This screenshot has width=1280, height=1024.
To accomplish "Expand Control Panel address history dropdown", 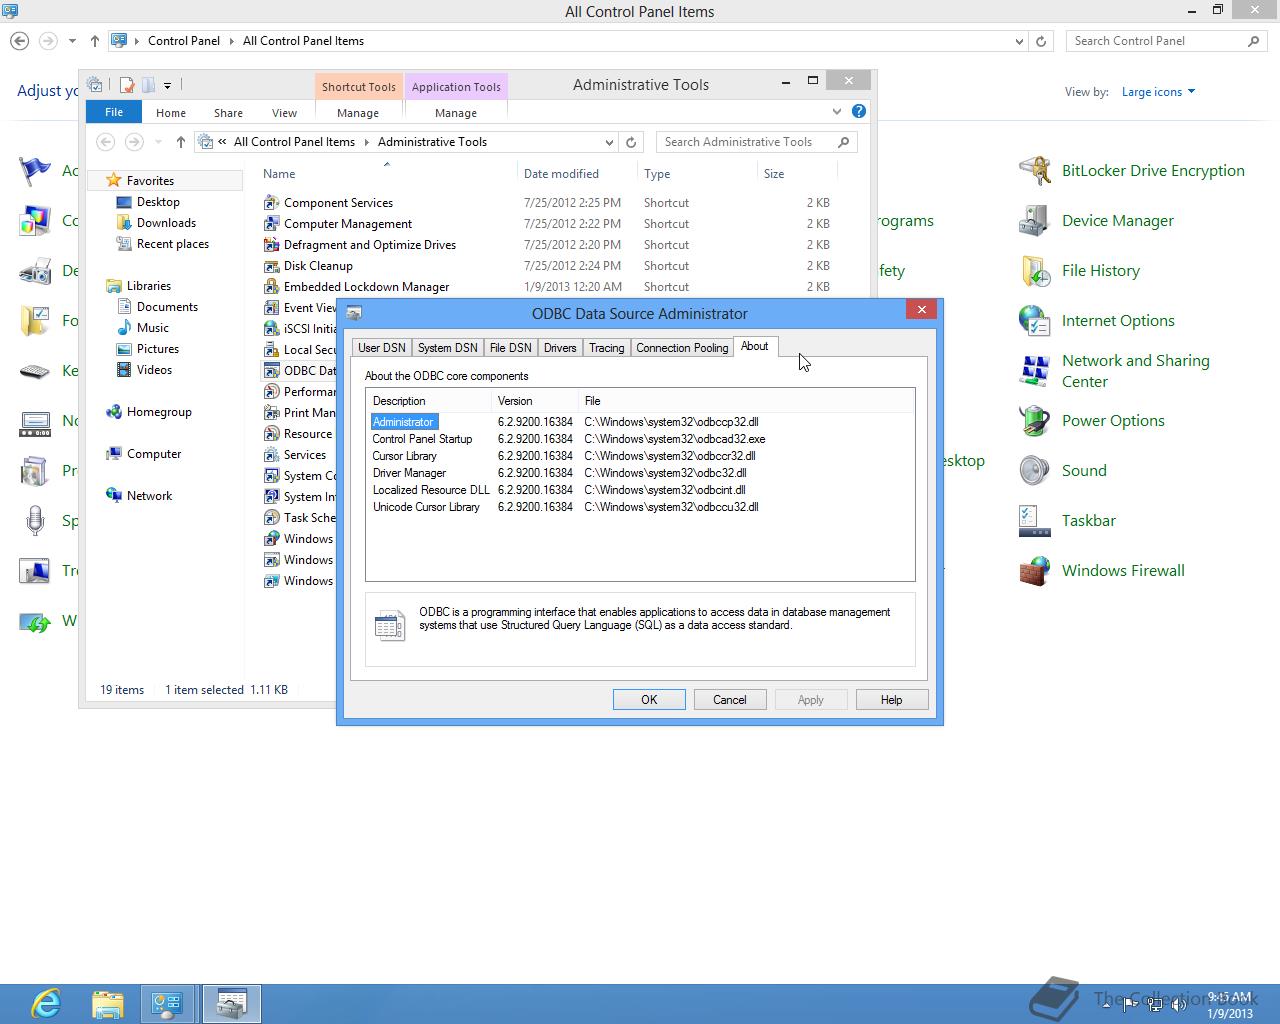I will [1019, 41].
